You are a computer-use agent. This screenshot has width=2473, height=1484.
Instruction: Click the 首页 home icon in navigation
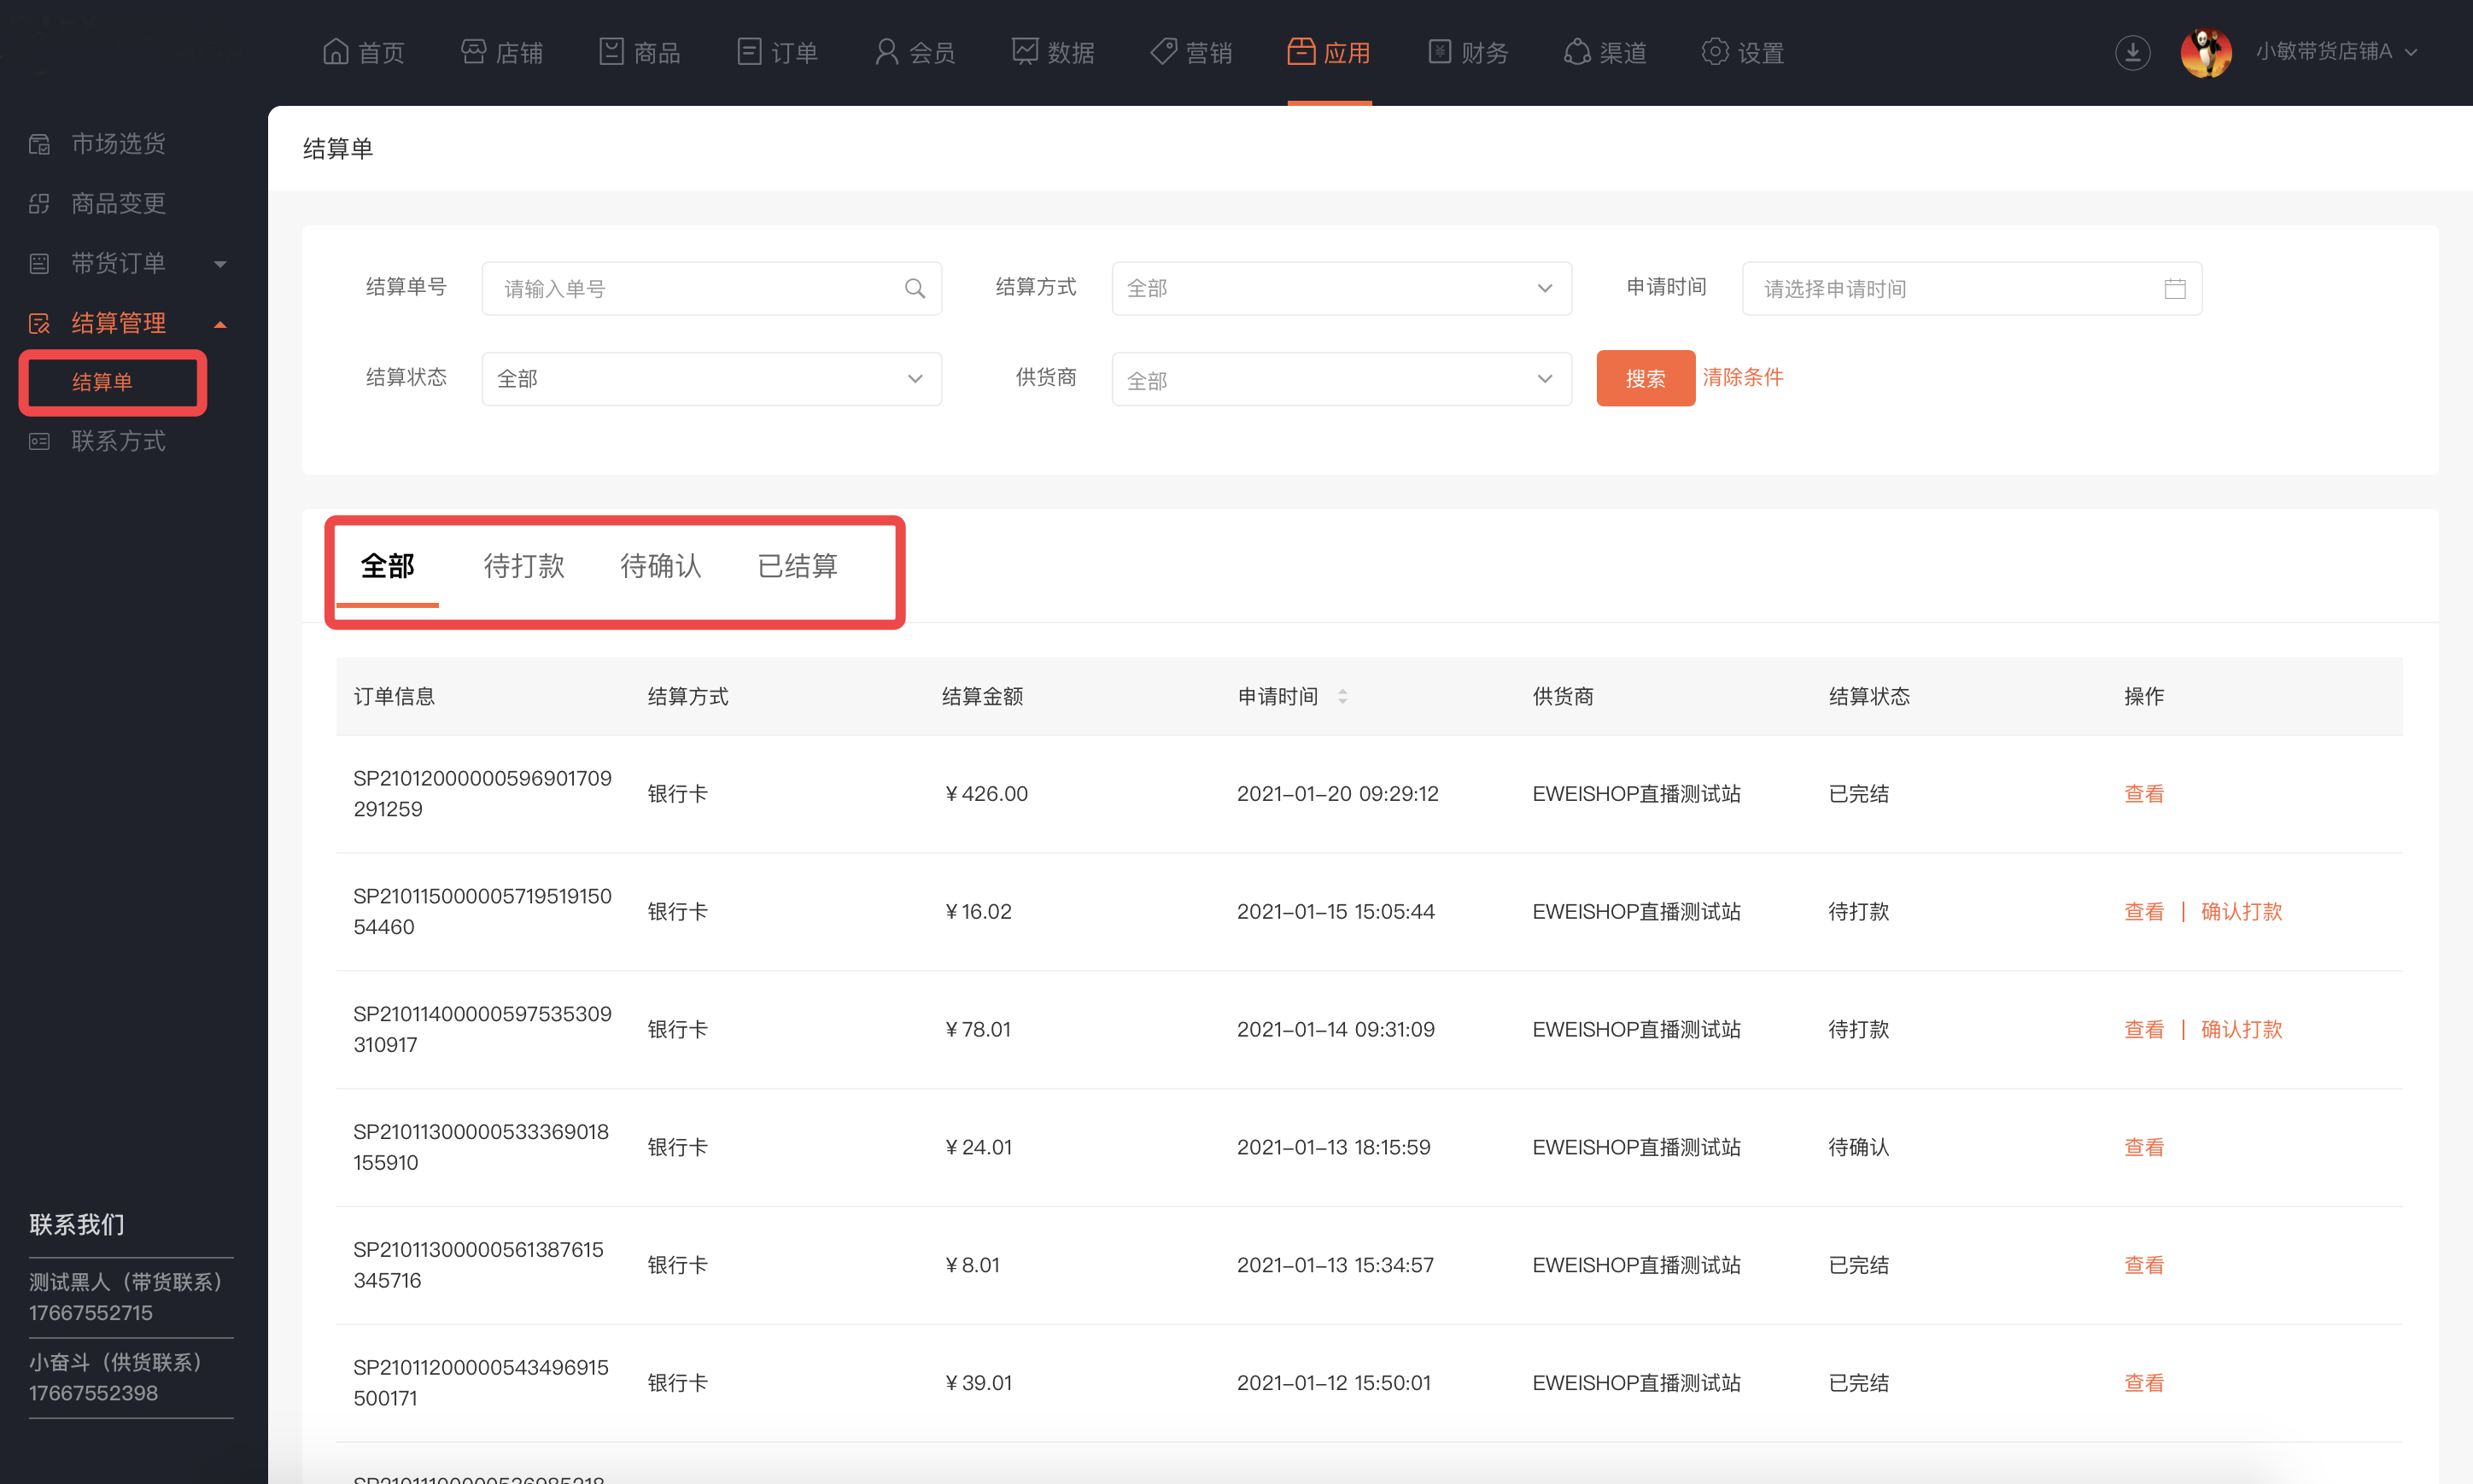click(x=336, y=52)
